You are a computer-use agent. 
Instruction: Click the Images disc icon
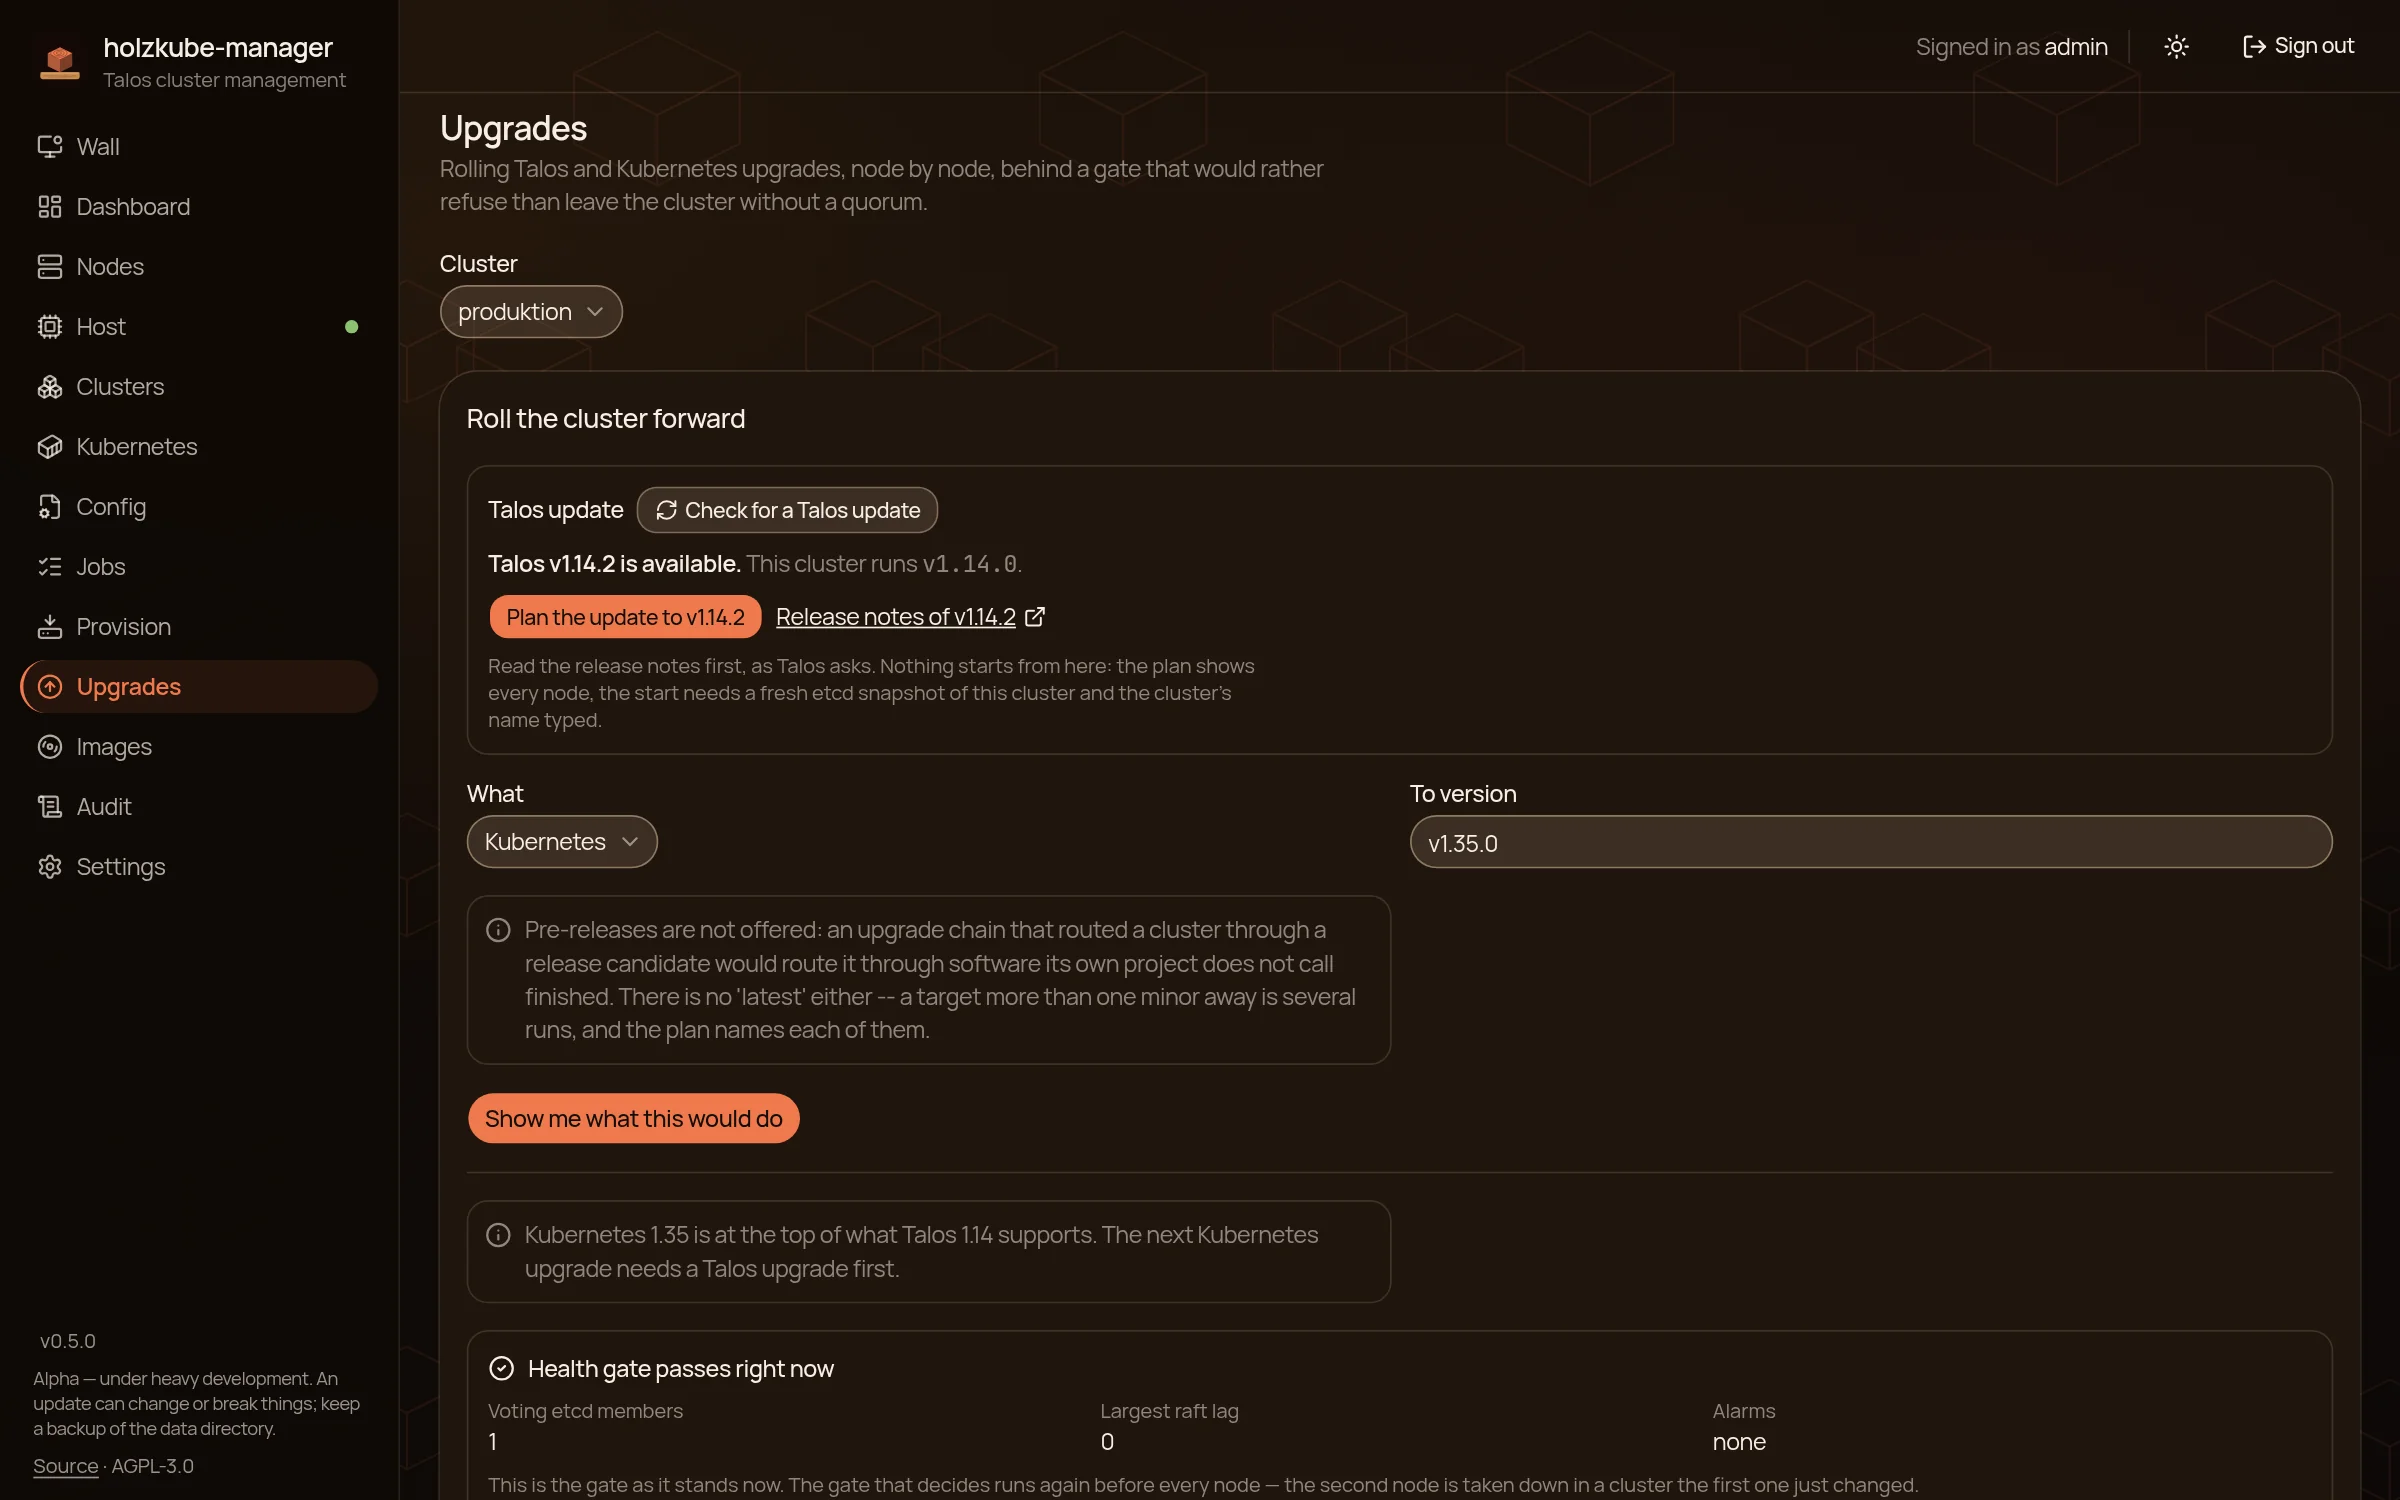coord(50,747)
